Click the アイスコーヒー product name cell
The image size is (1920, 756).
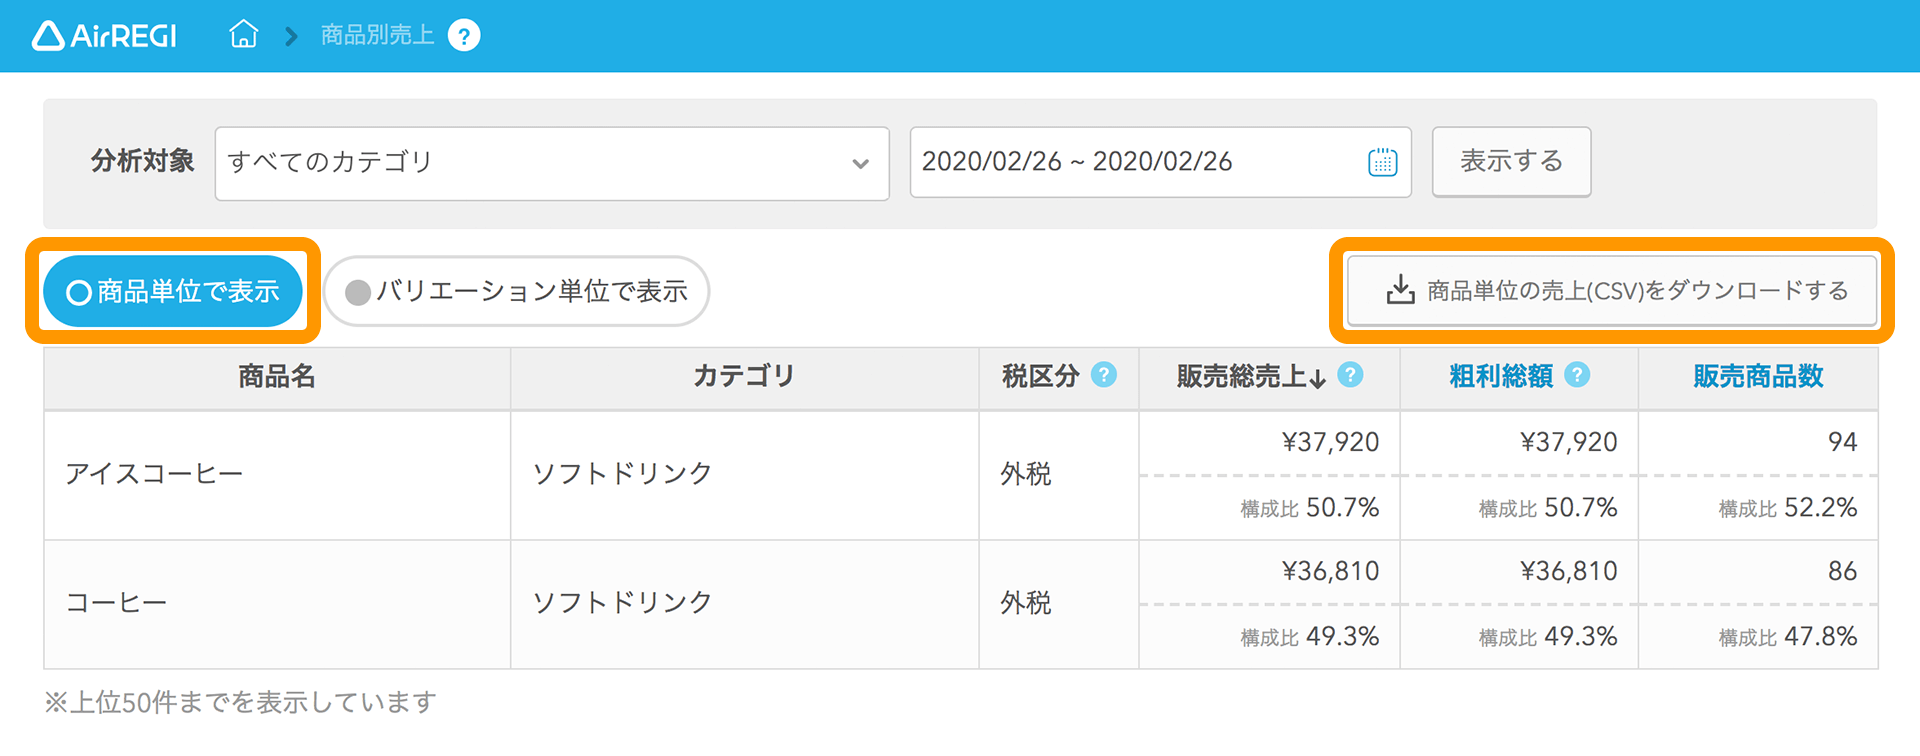coord(277,474)
